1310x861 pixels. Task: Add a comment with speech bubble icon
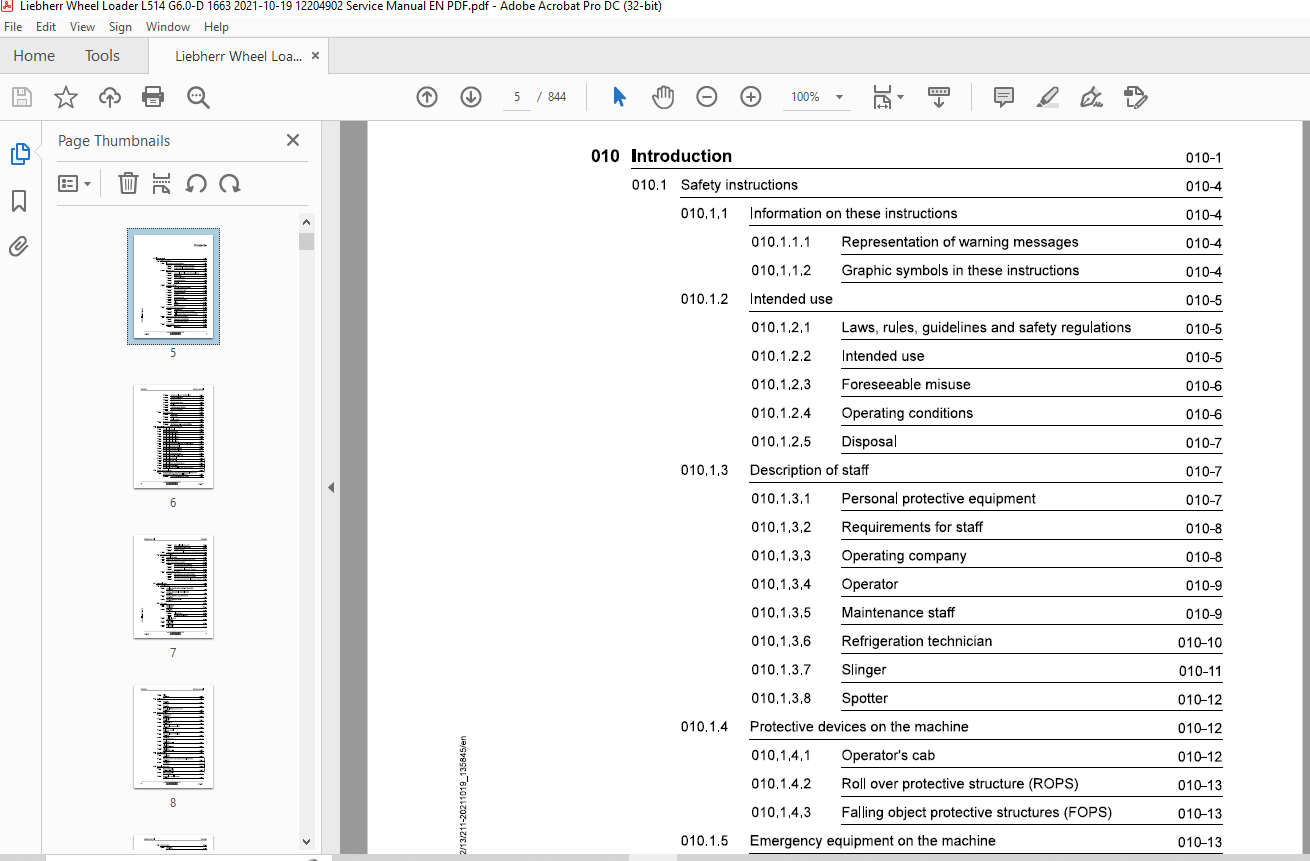pos(1003,97)
